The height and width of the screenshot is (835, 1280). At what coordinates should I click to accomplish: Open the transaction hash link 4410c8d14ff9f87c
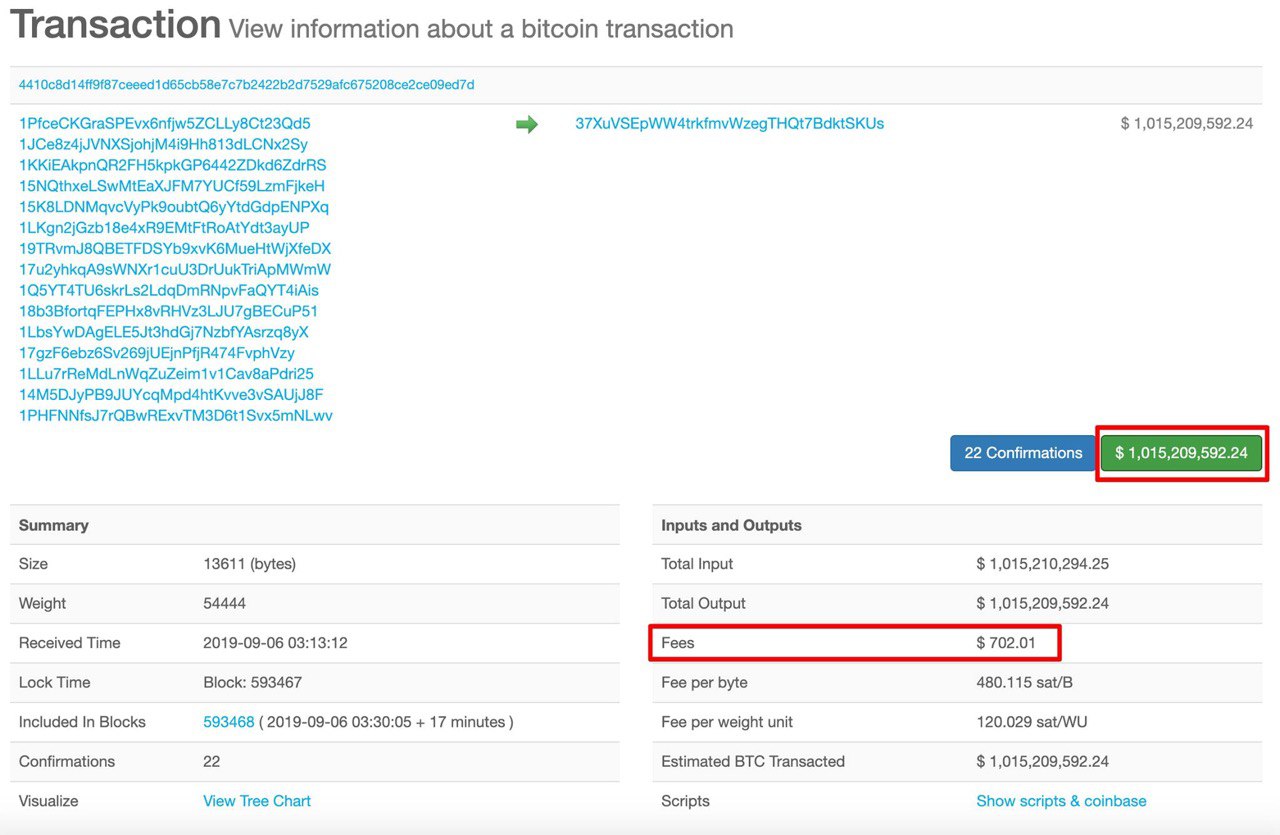click(246, 85)
